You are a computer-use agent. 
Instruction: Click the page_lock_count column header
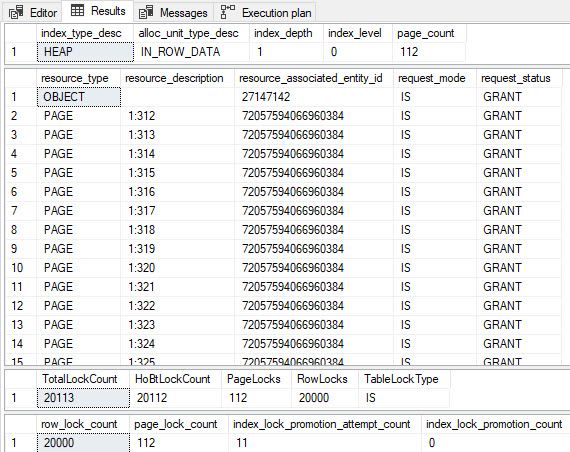pos(178,424)
